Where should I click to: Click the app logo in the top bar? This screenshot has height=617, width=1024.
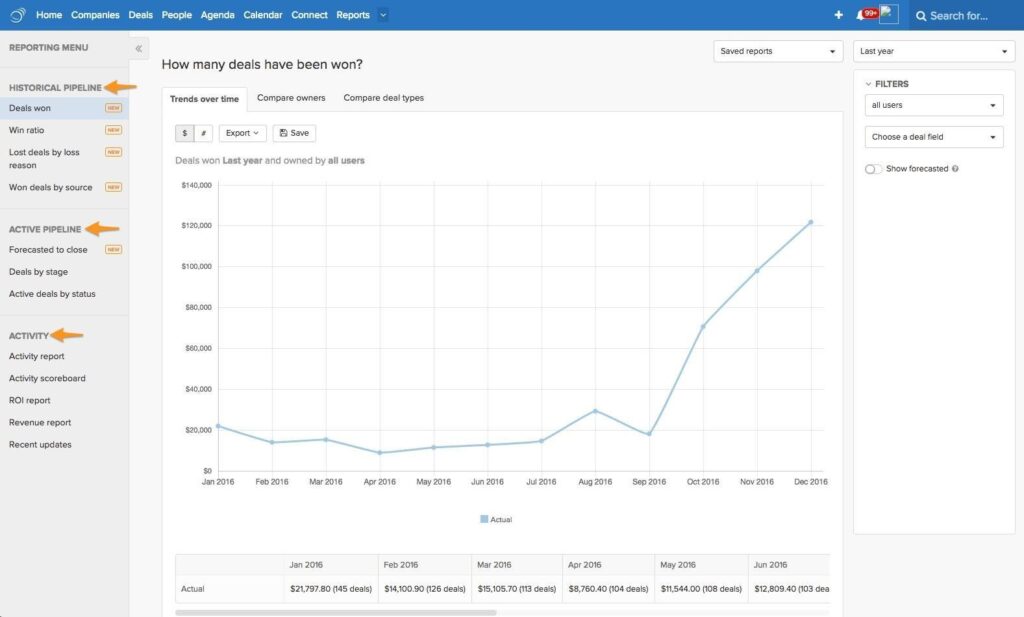pos(14,14)
